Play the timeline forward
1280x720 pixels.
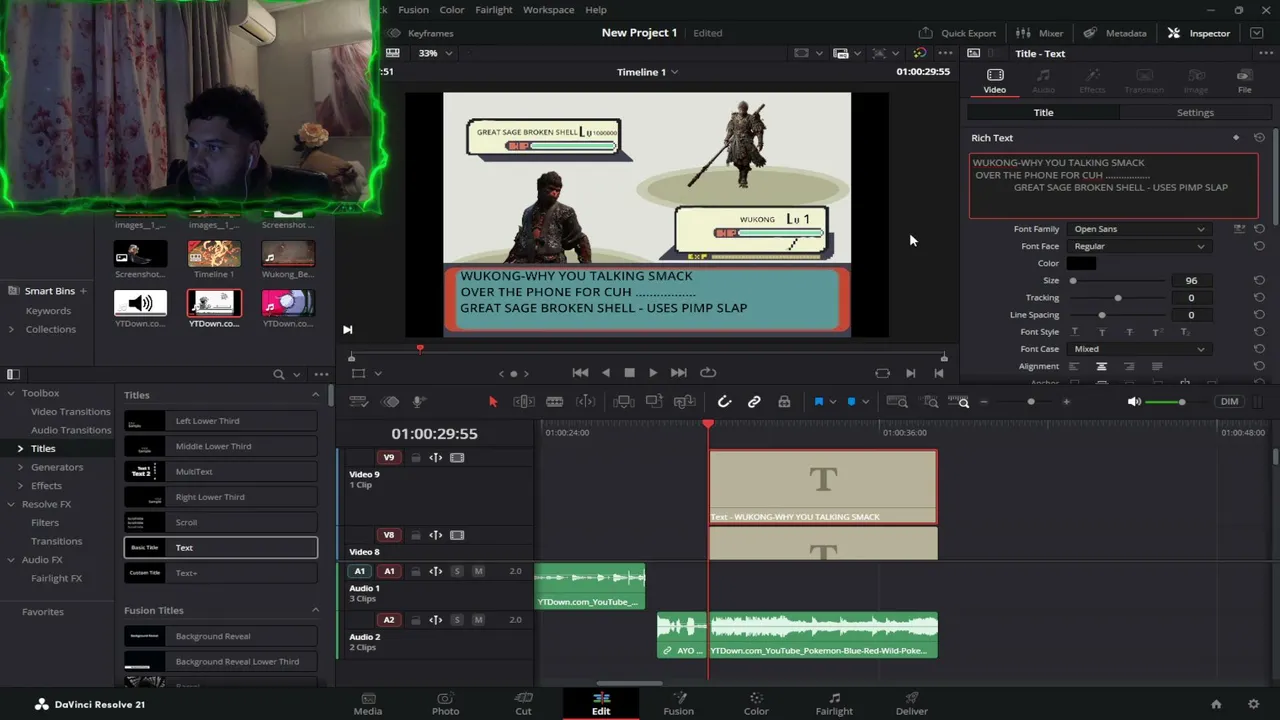[653, 373]
